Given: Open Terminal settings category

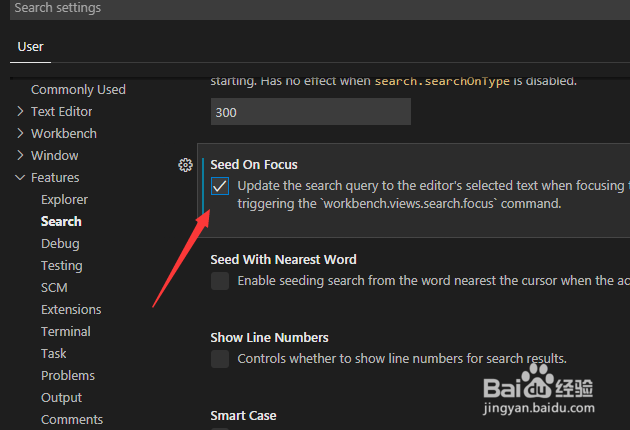Looking at the screenshot, I should coord(66,332).
